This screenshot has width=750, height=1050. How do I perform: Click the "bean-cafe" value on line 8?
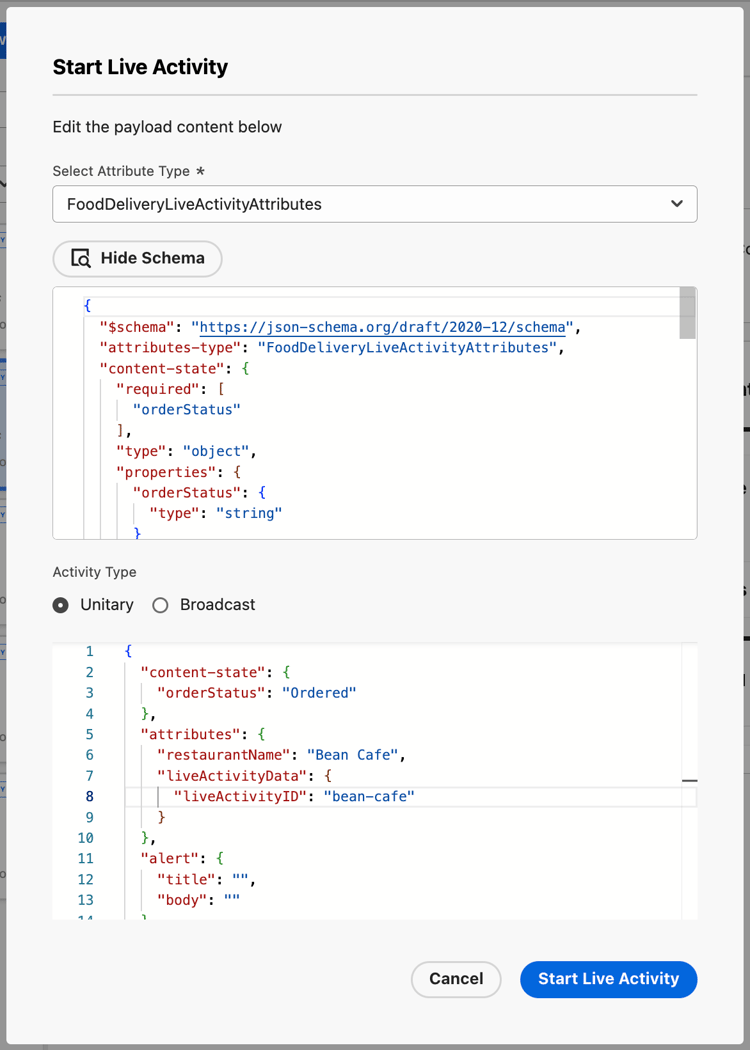tap(369, 797)
